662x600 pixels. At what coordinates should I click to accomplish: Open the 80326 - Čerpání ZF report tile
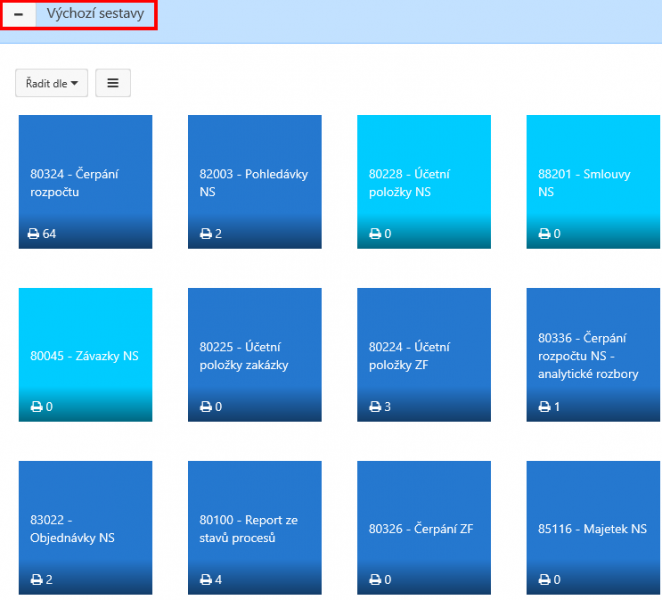[424, 528]
